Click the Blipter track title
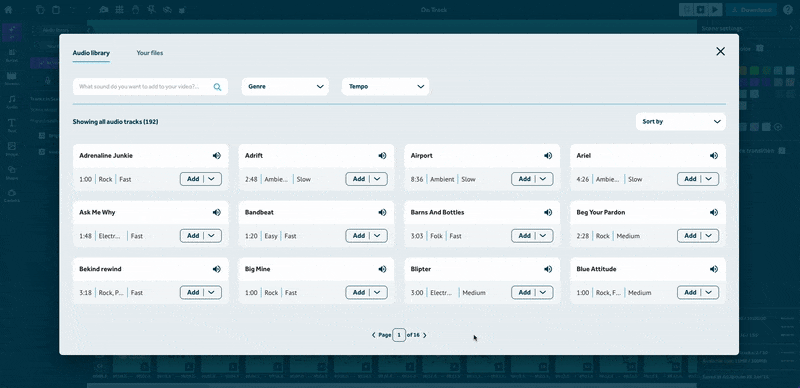800x388 pixels. [x=421, y=269]
